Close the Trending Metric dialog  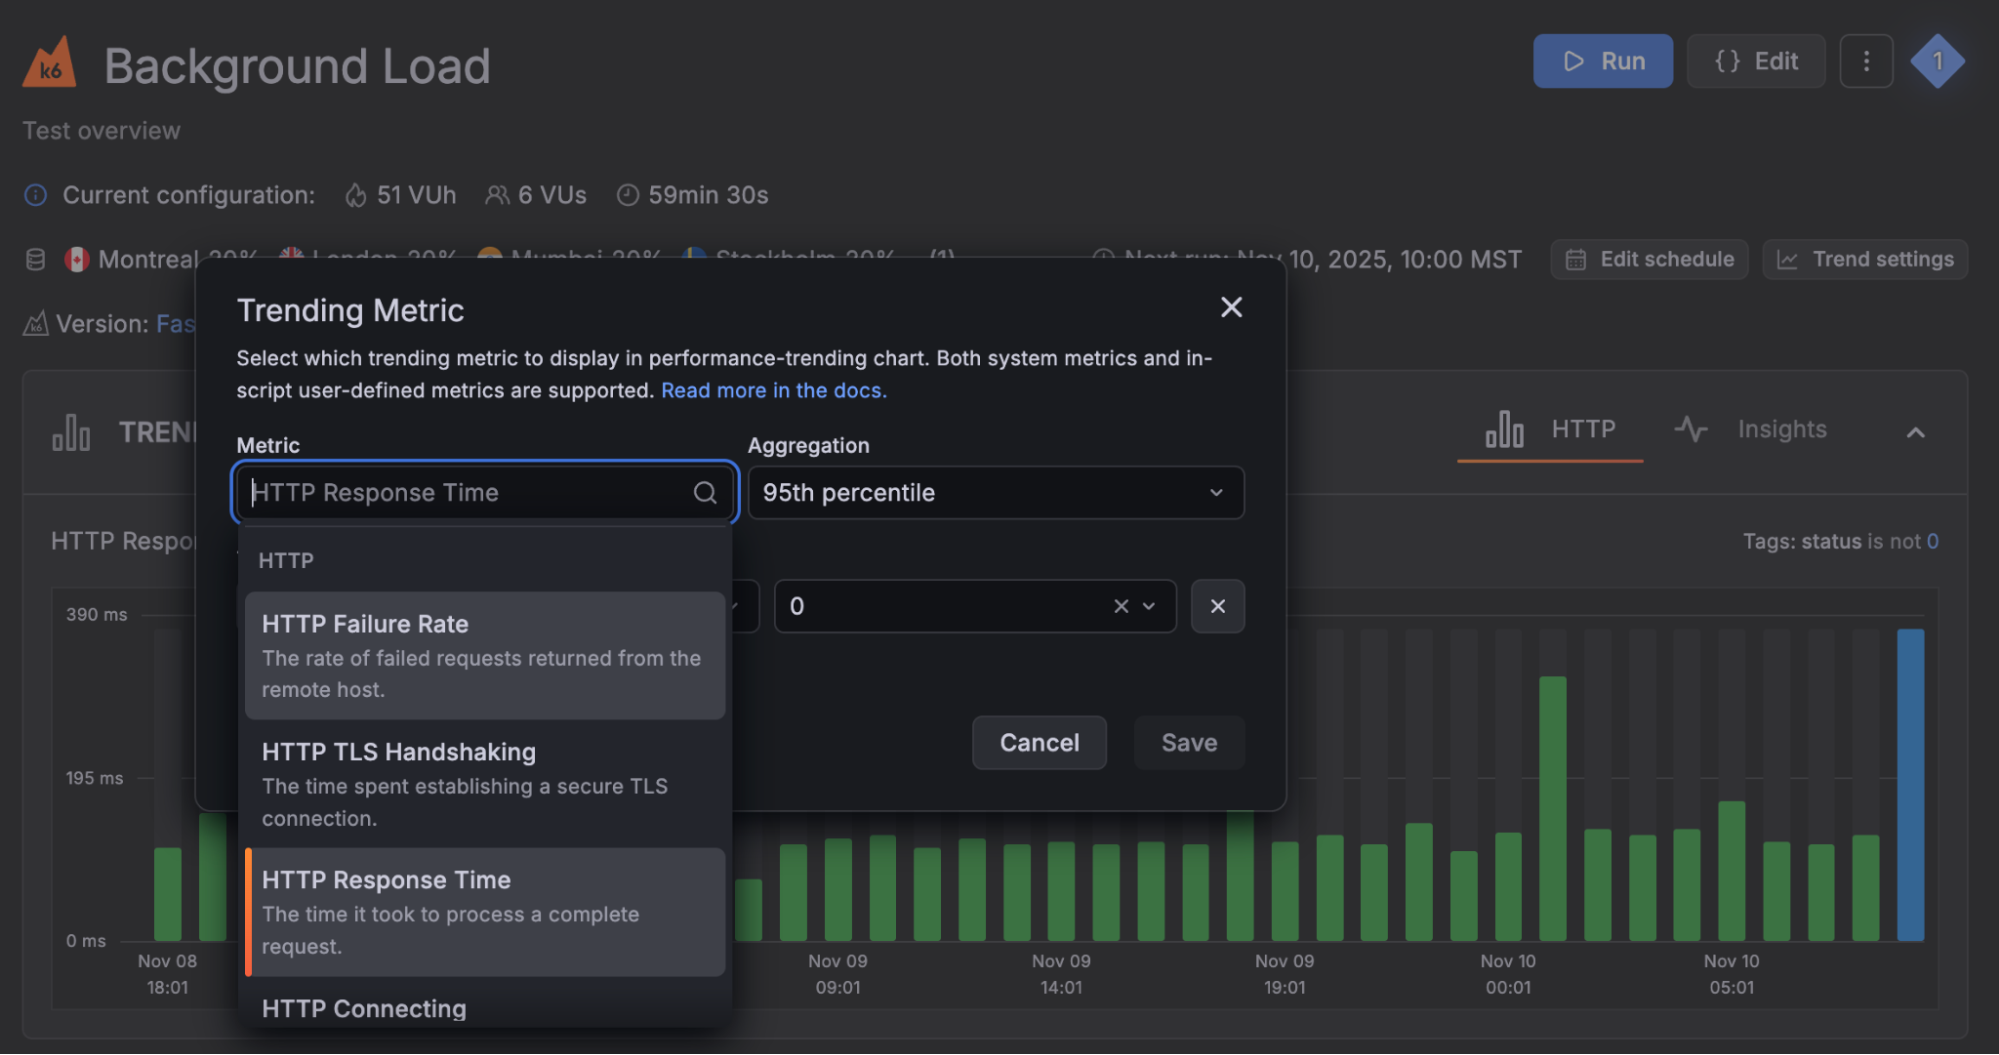[1231, 308]
